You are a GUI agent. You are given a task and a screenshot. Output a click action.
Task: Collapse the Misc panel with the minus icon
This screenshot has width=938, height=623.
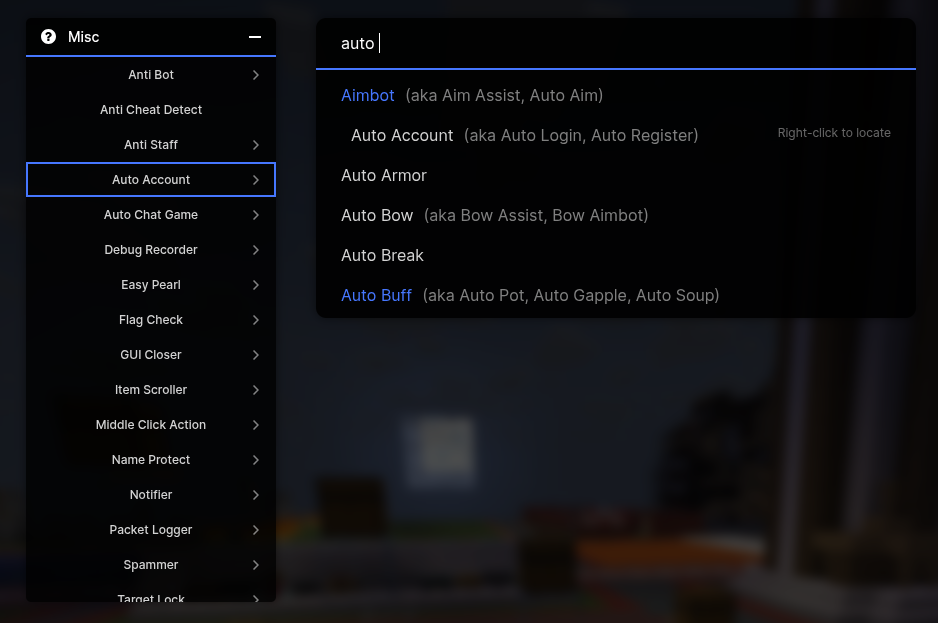click(x=255, y=37)
